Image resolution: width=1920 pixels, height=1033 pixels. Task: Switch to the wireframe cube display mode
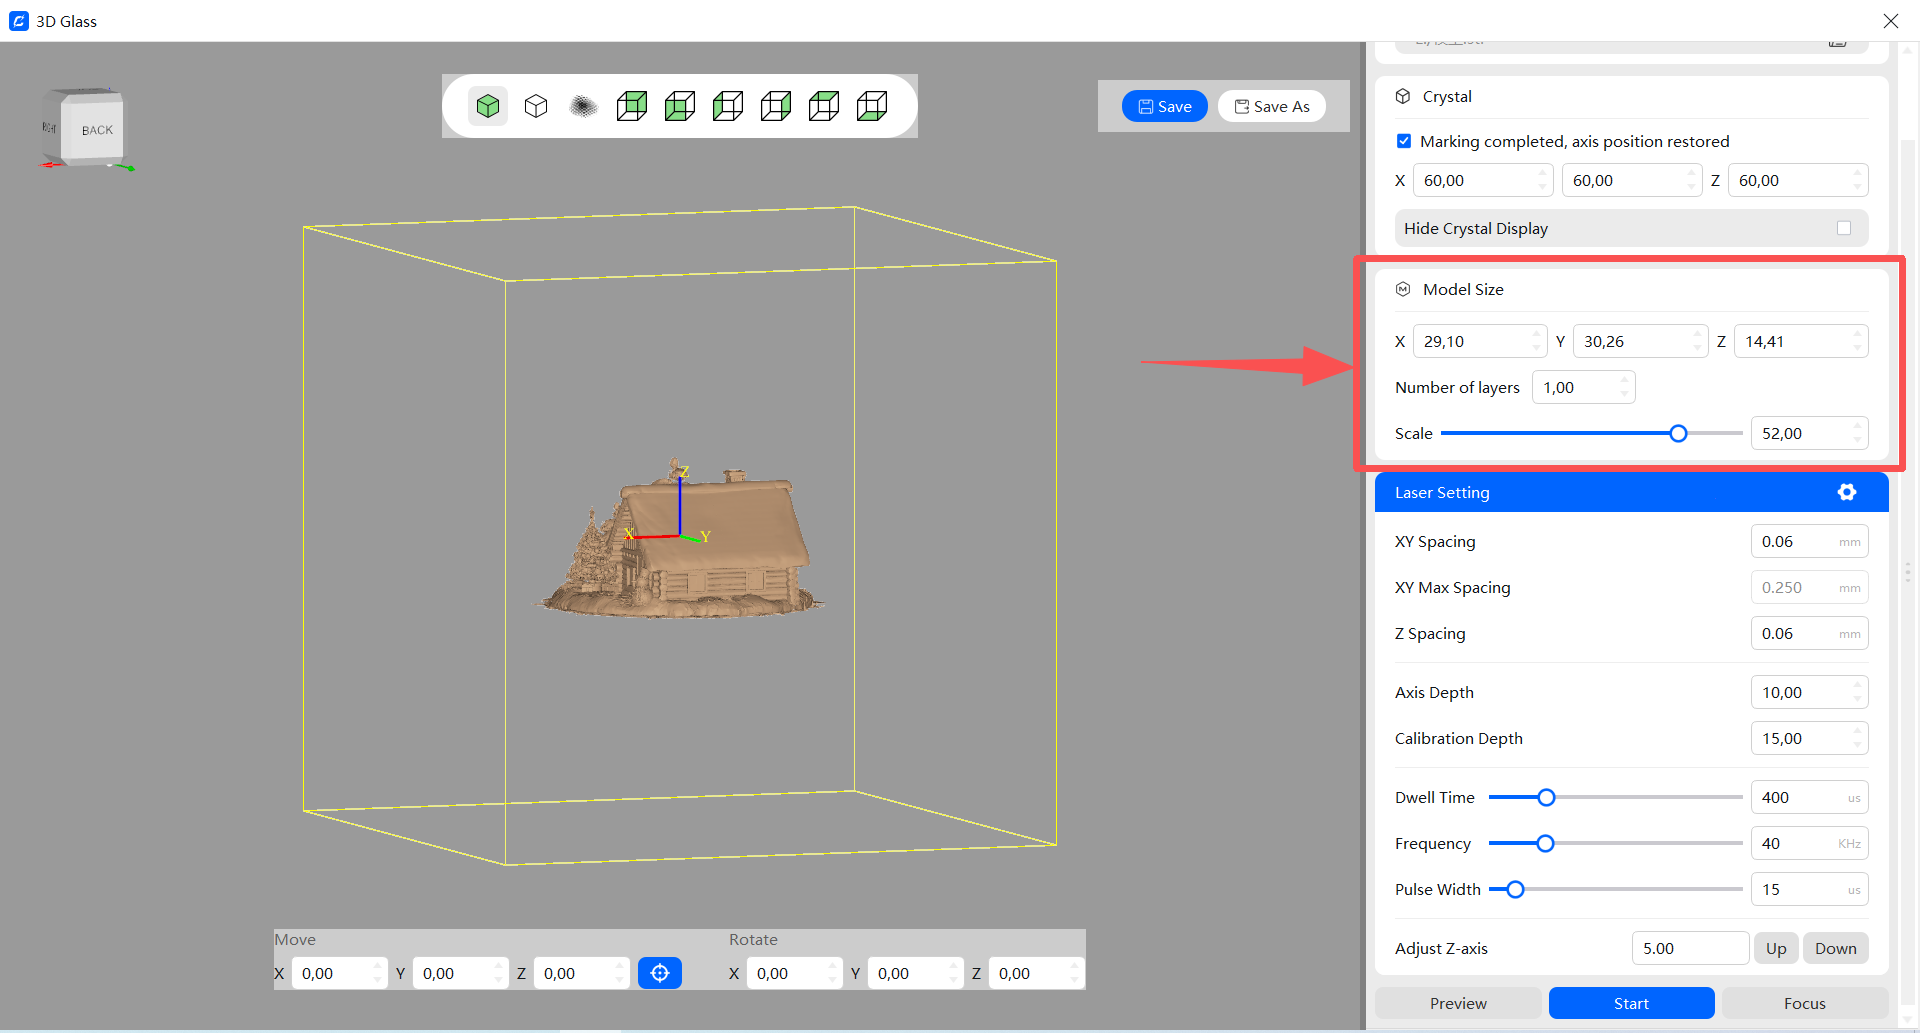click(x=536, y=106)
